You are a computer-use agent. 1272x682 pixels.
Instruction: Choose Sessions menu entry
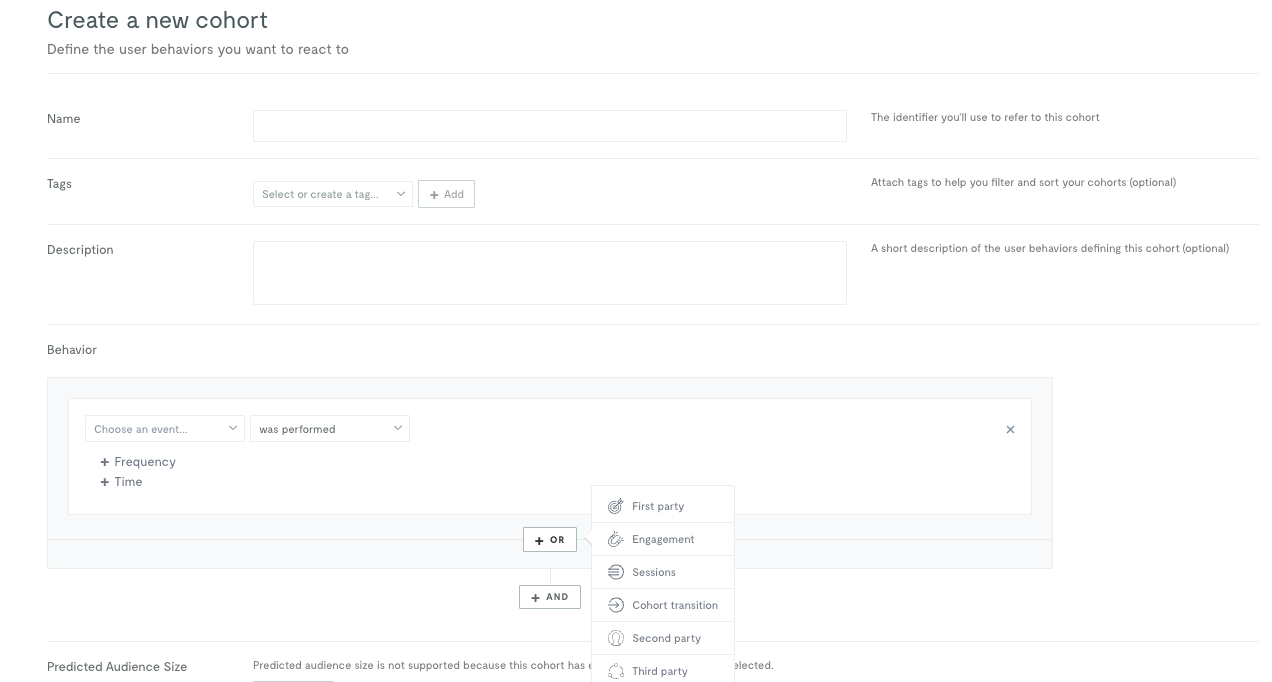663,572
